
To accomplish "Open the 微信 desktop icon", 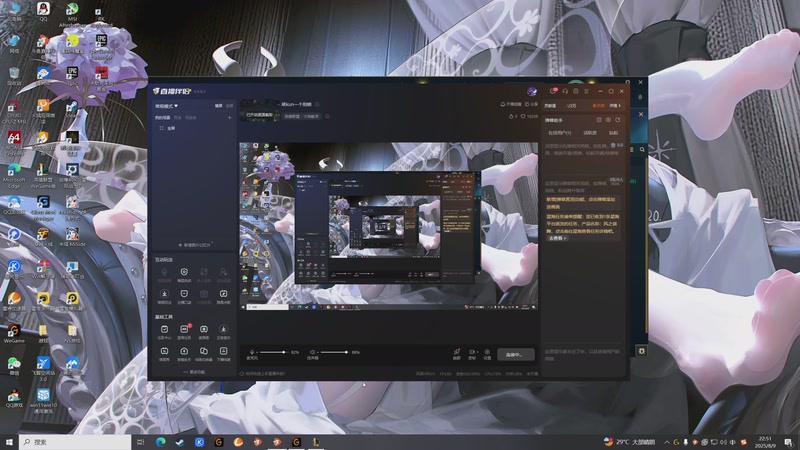I will tap(14, 365).
